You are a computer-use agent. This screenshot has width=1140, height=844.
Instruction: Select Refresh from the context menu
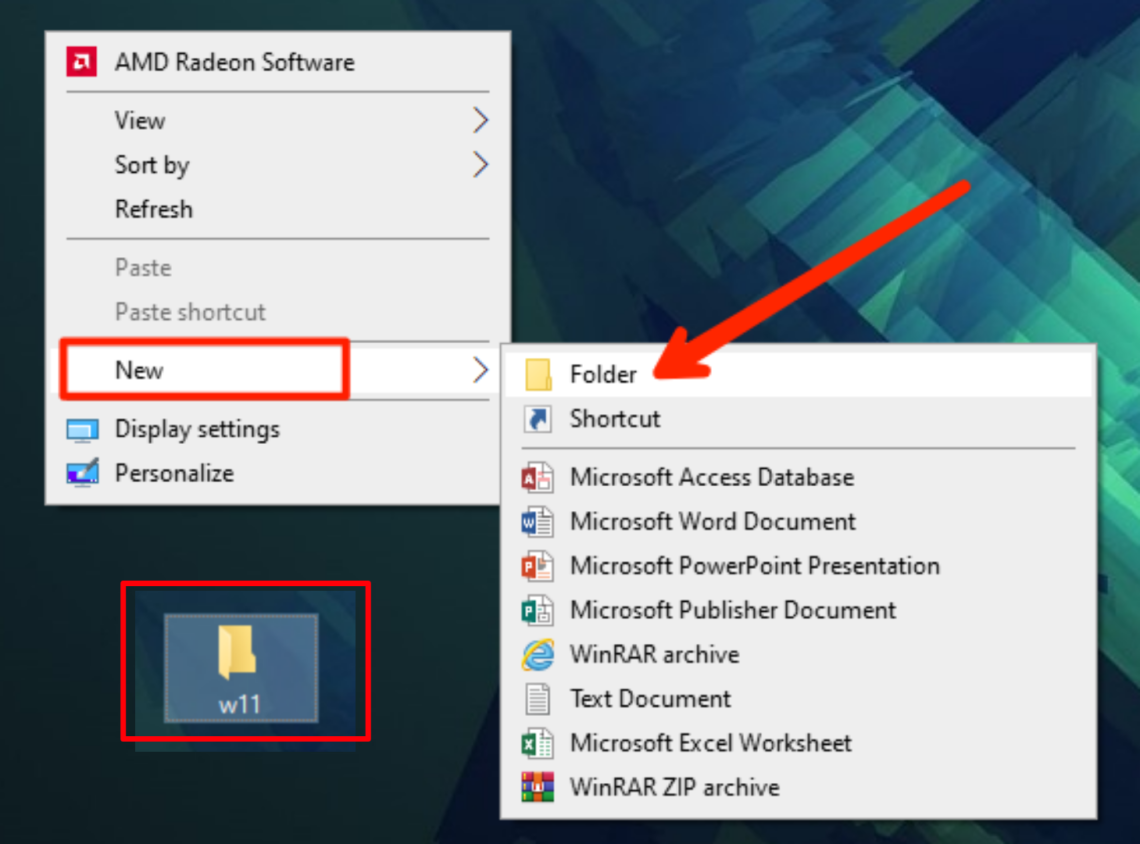click(x=154, y=209)
